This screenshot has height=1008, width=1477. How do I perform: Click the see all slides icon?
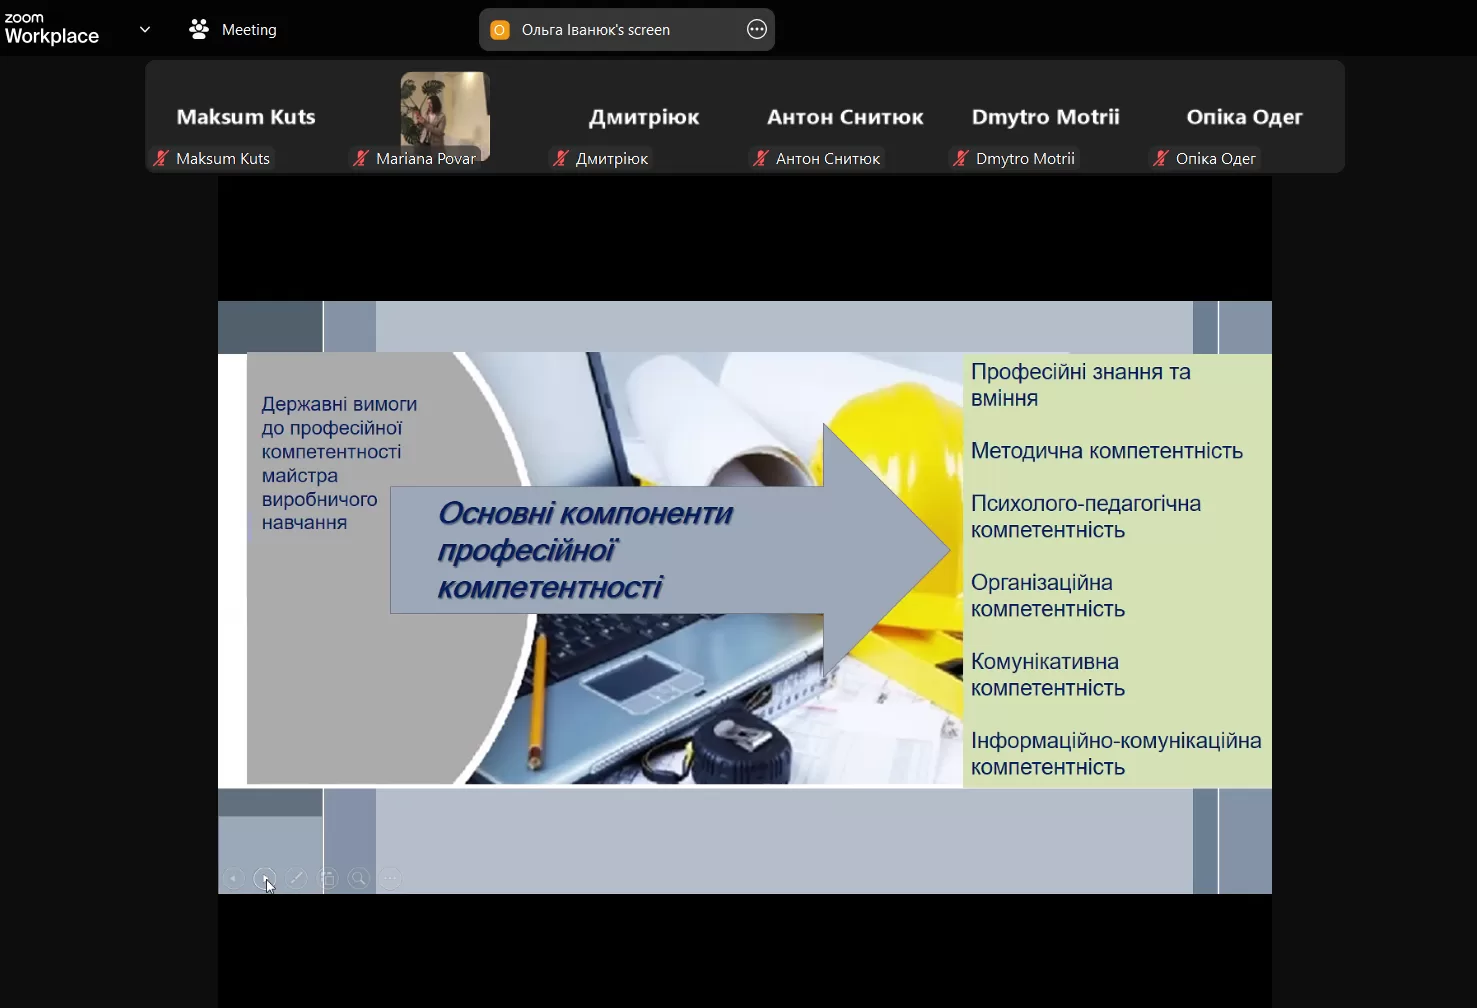coord(328,879)
